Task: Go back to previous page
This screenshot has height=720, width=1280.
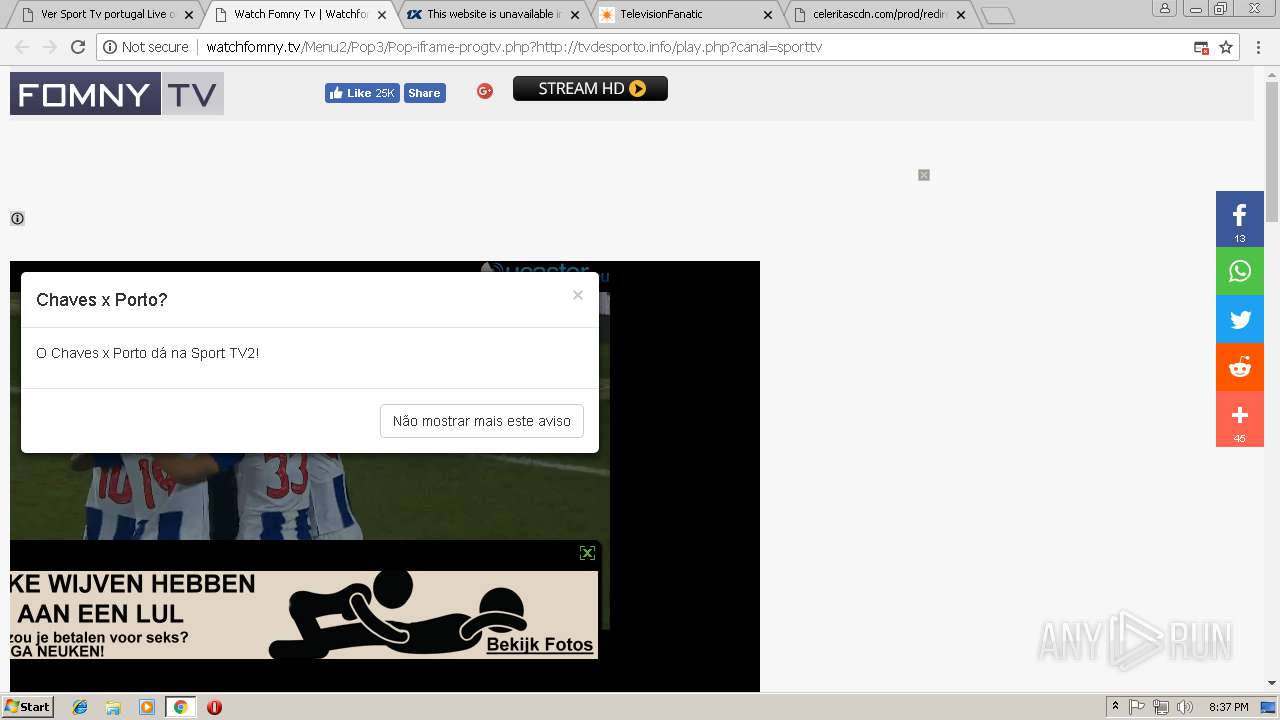Action: point(22,47)
